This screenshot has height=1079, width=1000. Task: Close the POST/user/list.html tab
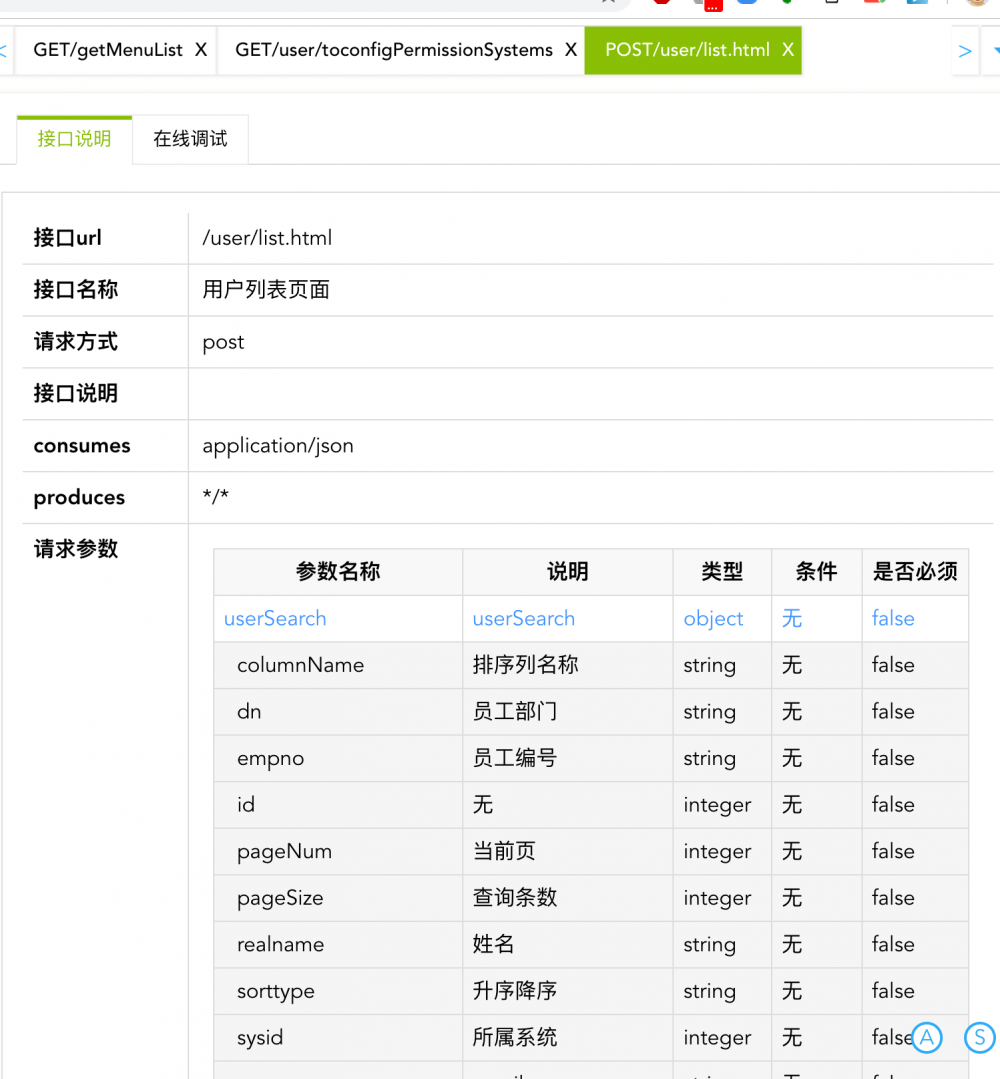(786, 49)
